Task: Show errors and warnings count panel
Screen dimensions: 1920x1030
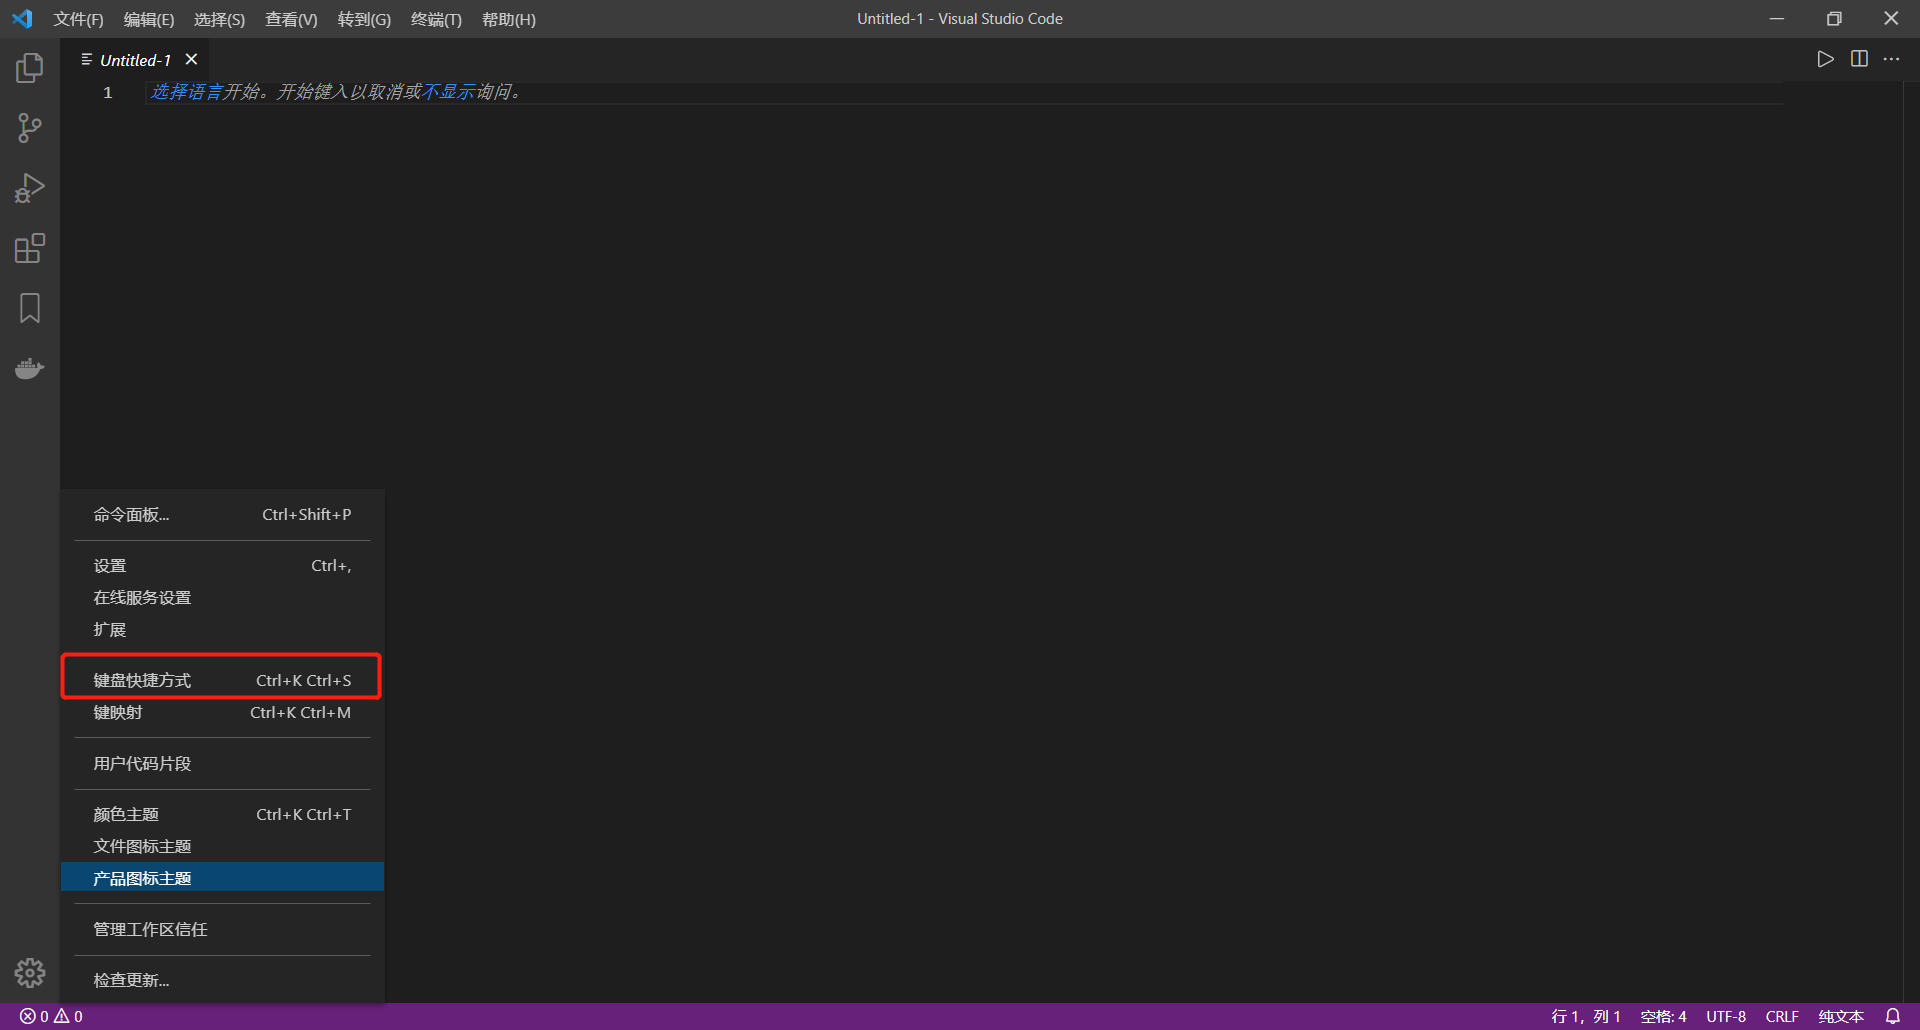Action: point(51,1016)
